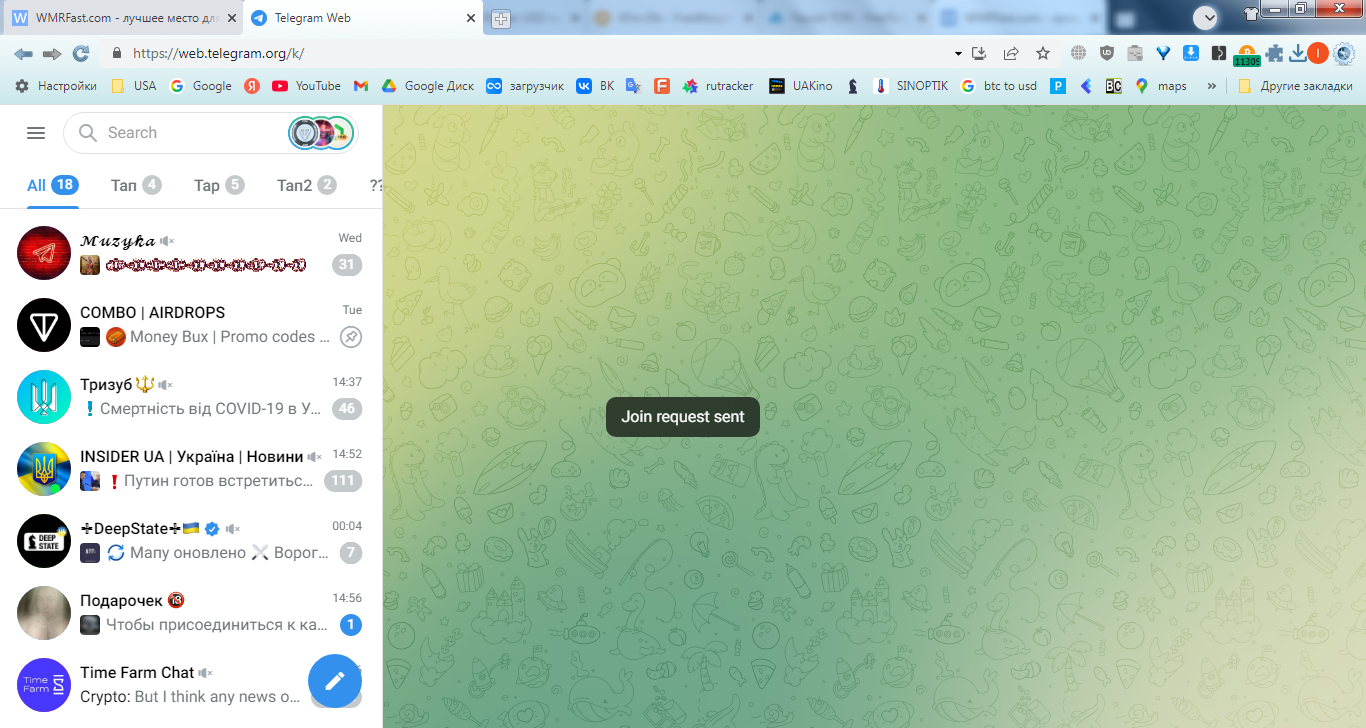Open the Muzyka chat
The width and height of the screenshot is (1366, 728).
191,252
